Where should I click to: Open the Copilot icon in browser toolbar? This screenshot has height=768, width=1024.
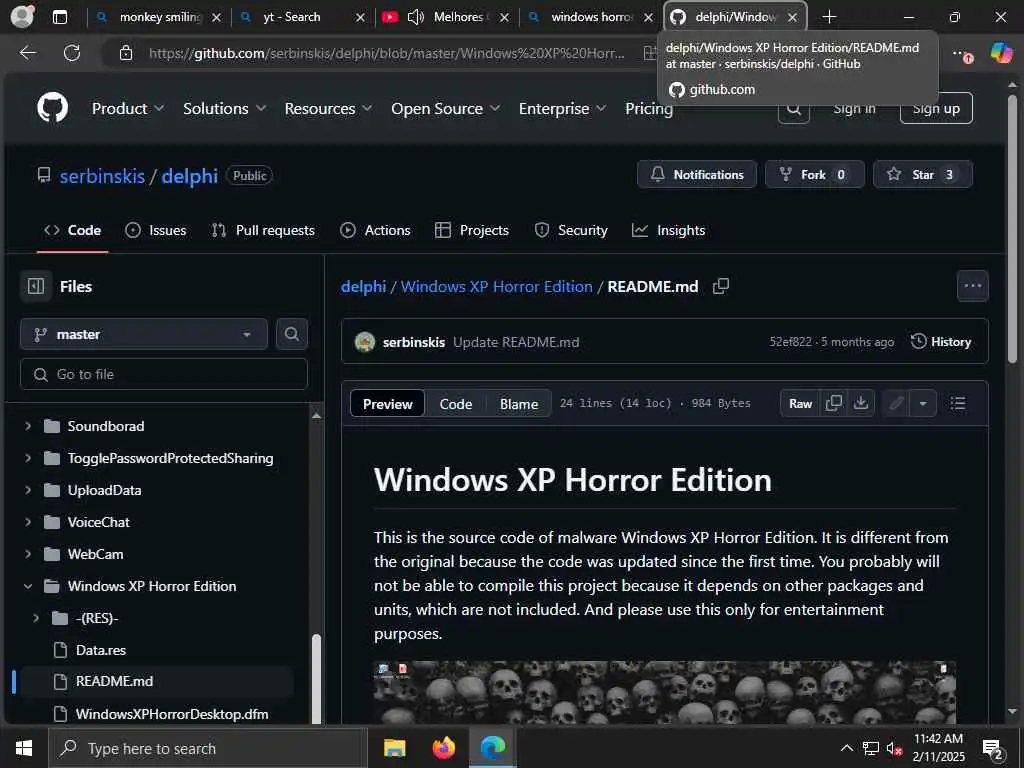(x=1001, y=54)
